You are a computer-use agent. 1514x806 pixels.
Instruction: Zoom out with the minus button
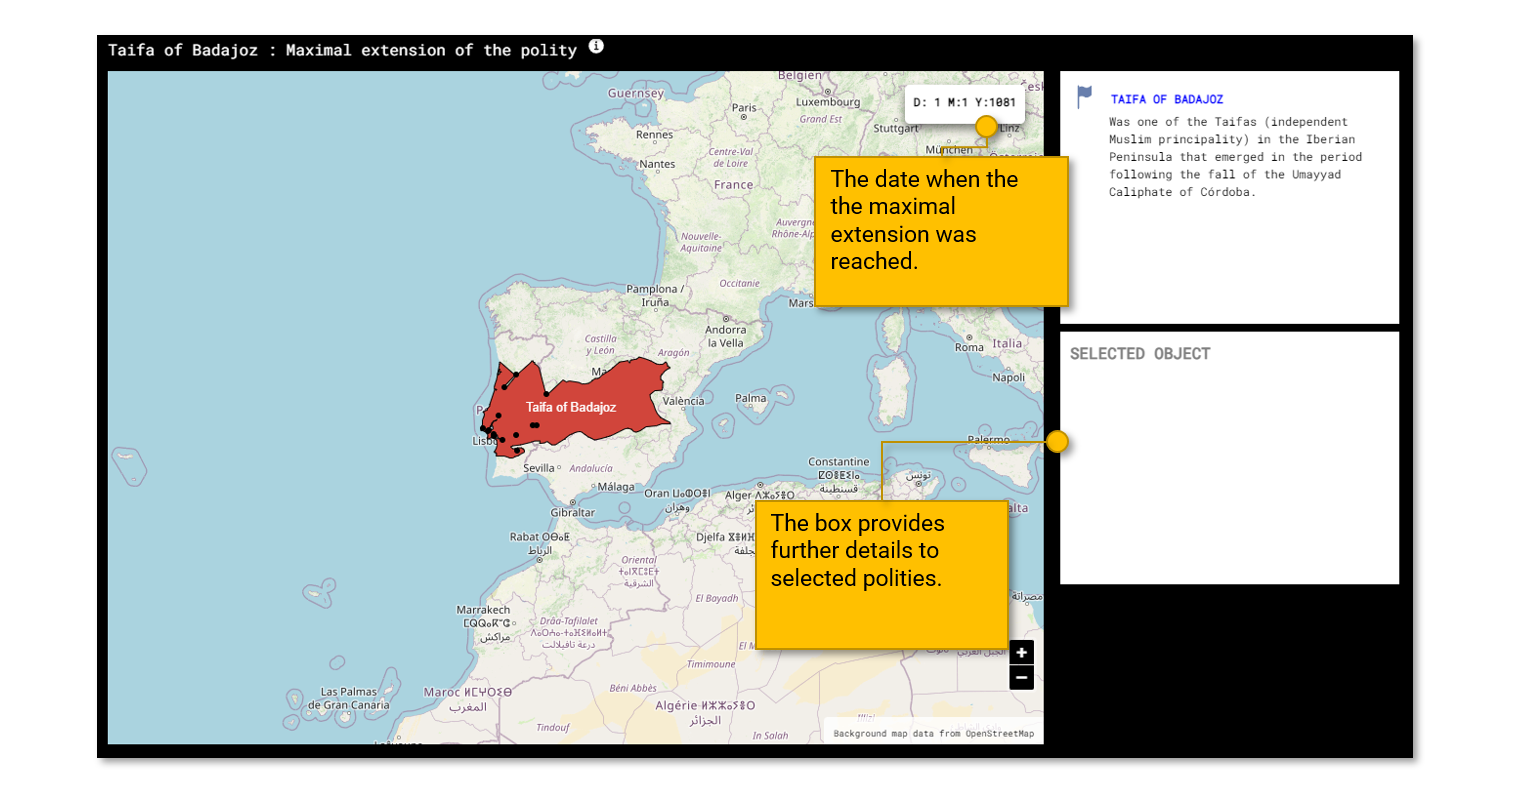tap(1021, 678)
